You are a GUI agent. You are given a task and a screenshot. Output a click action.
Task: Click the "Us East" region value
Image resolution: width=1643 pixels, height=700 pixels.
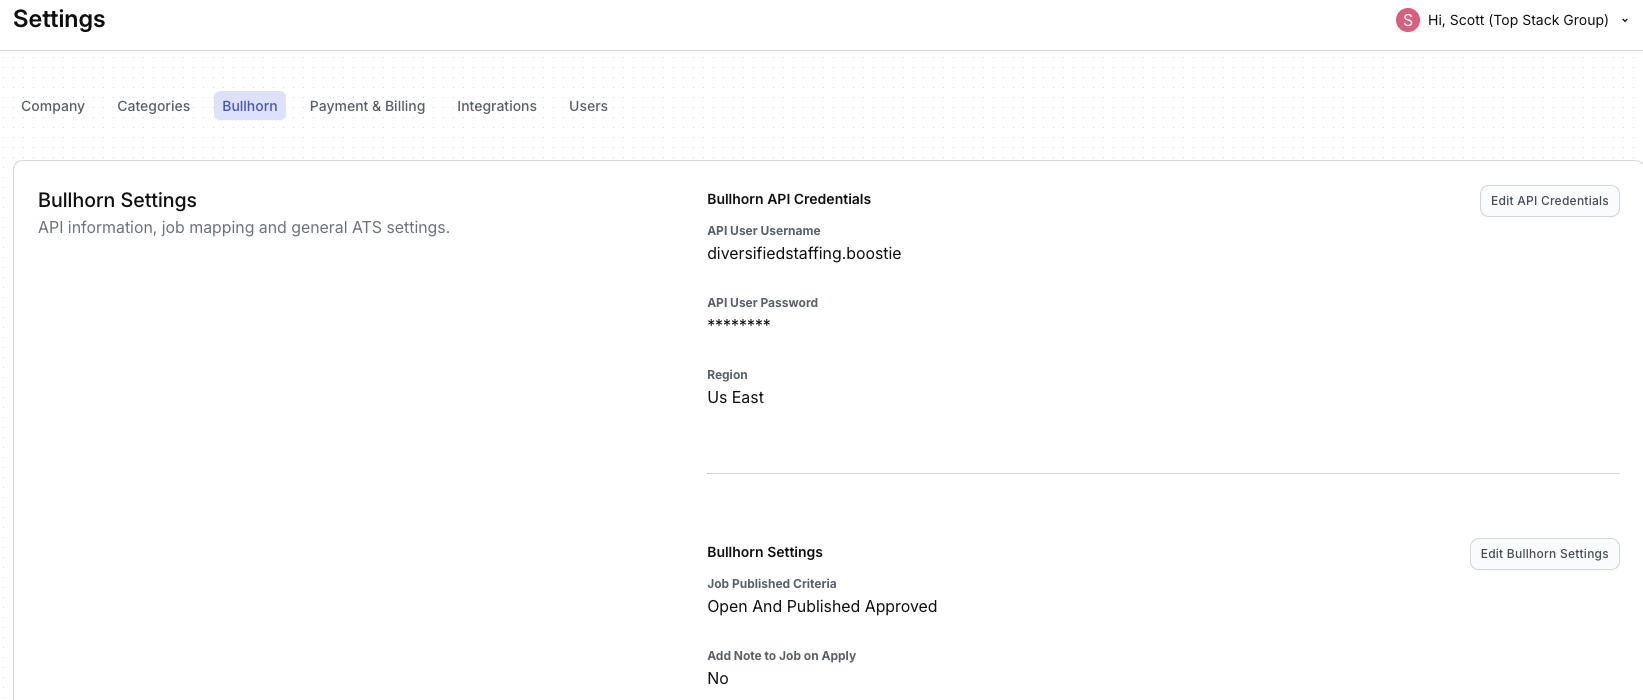point(735,398)
